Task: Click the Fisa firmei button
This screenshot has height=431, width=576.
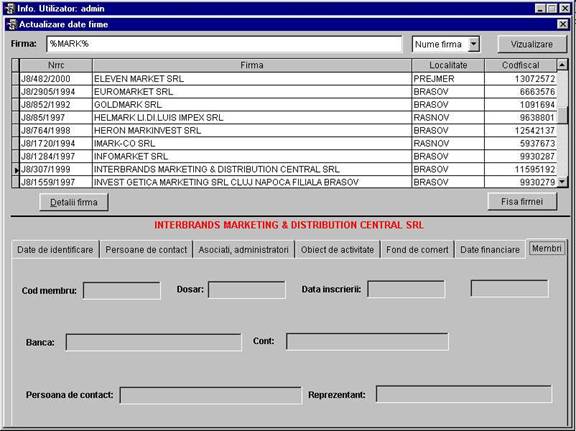Action: pos(522,201)
